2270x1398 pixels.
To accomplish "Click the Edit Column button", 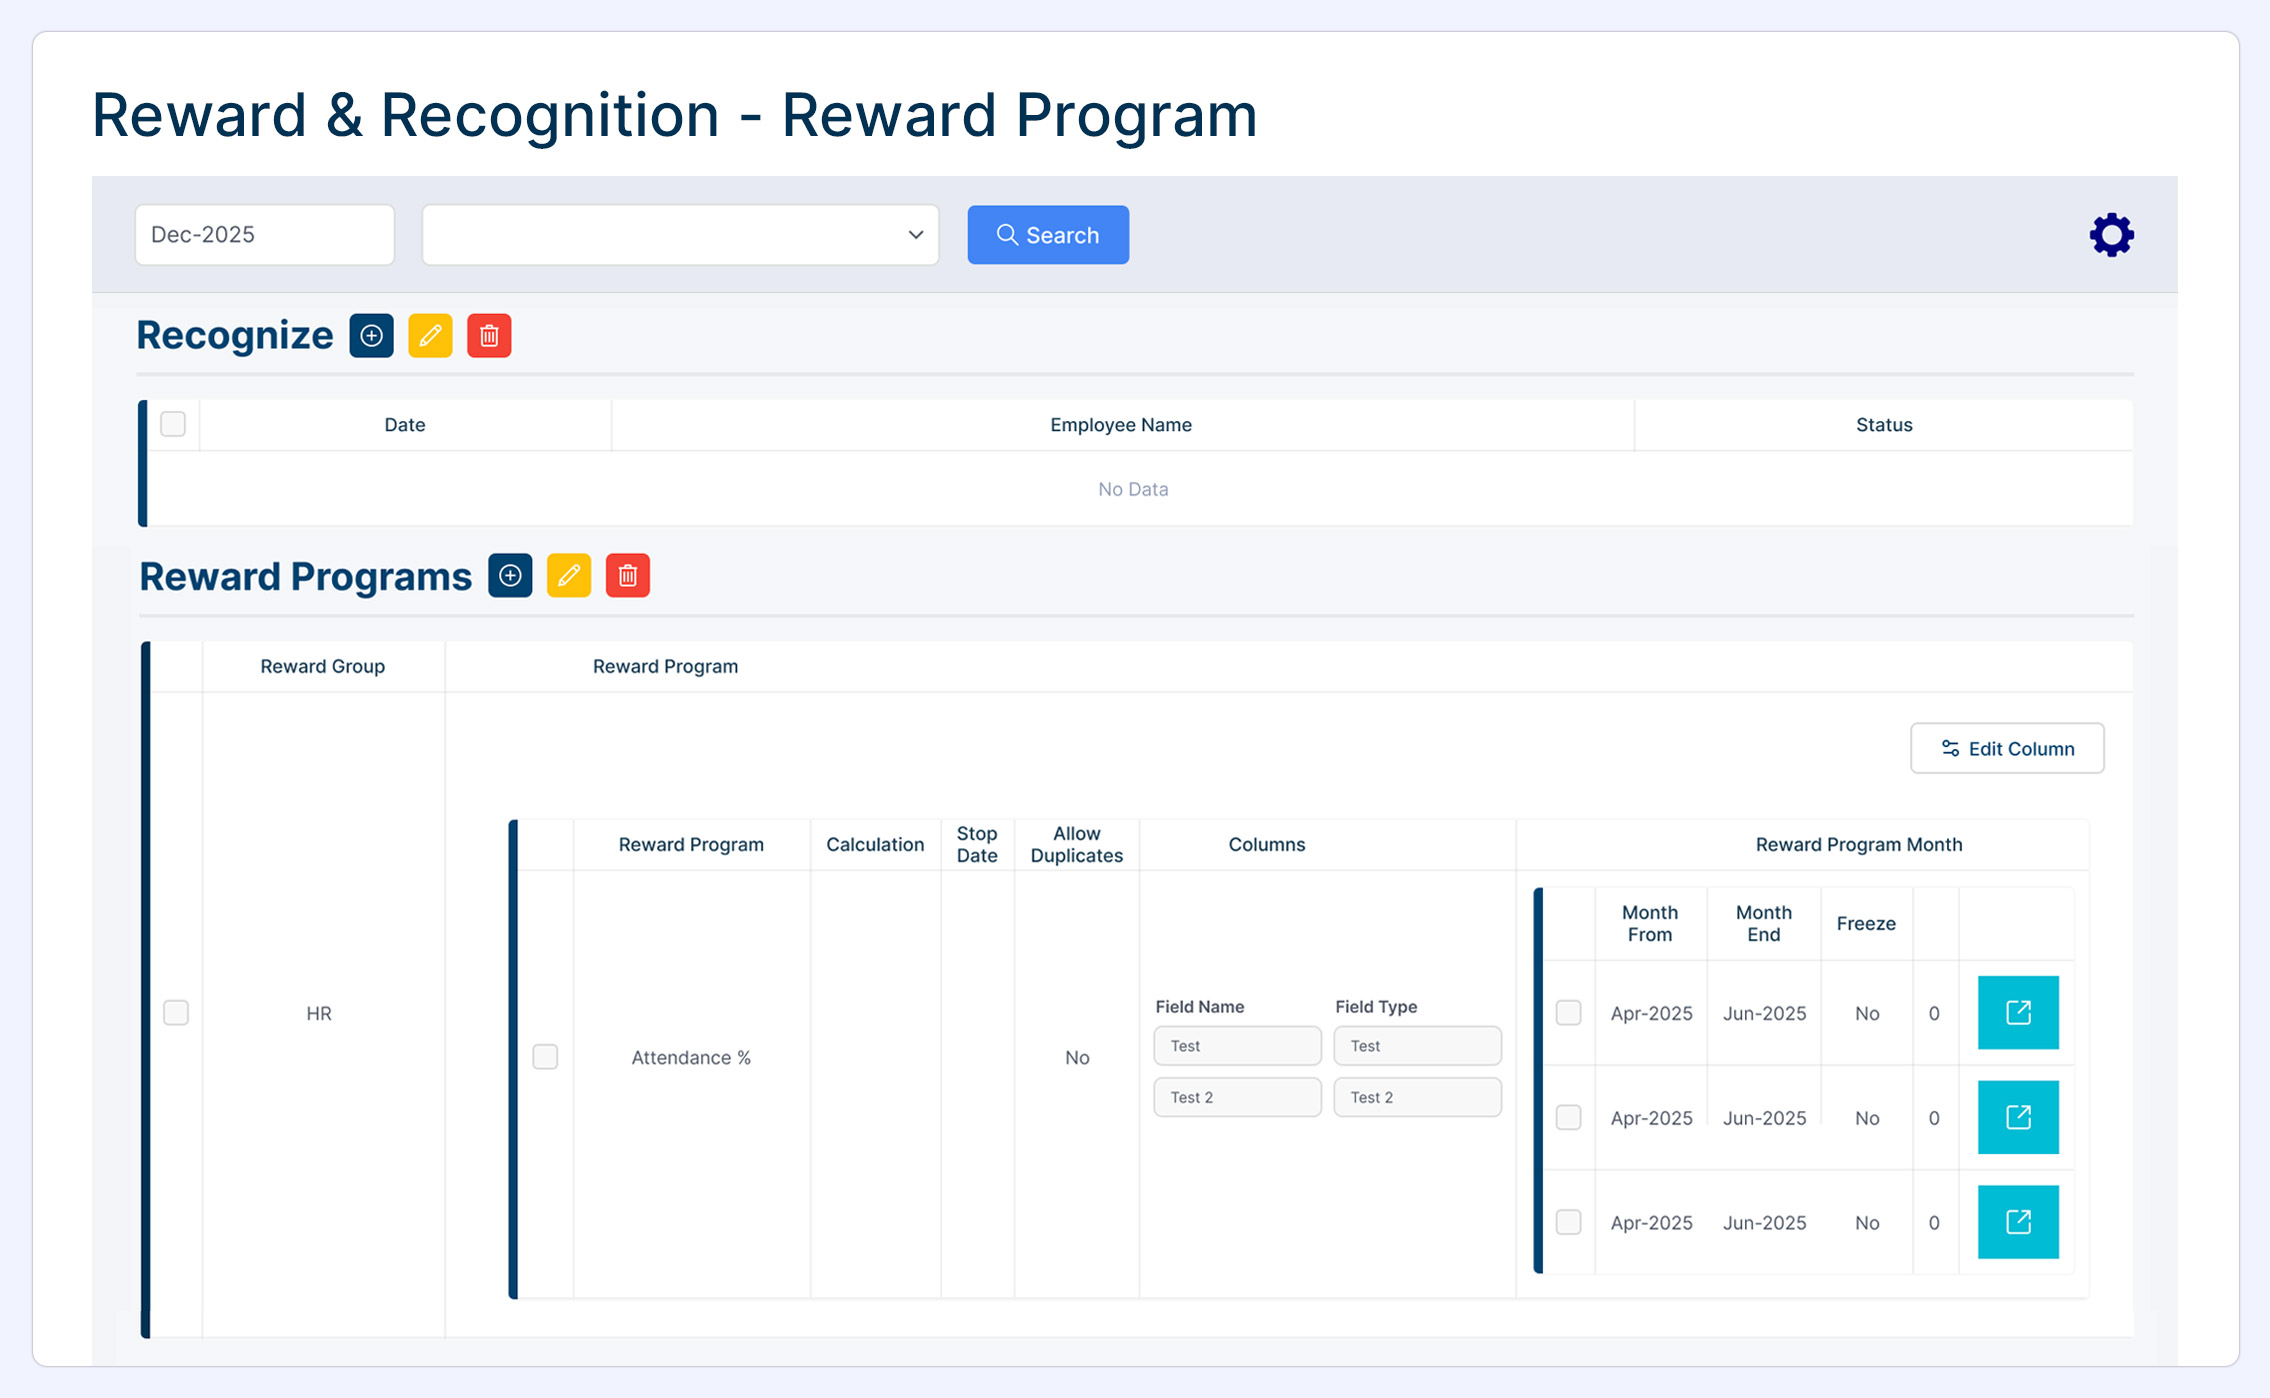I will pos(2006,748).
